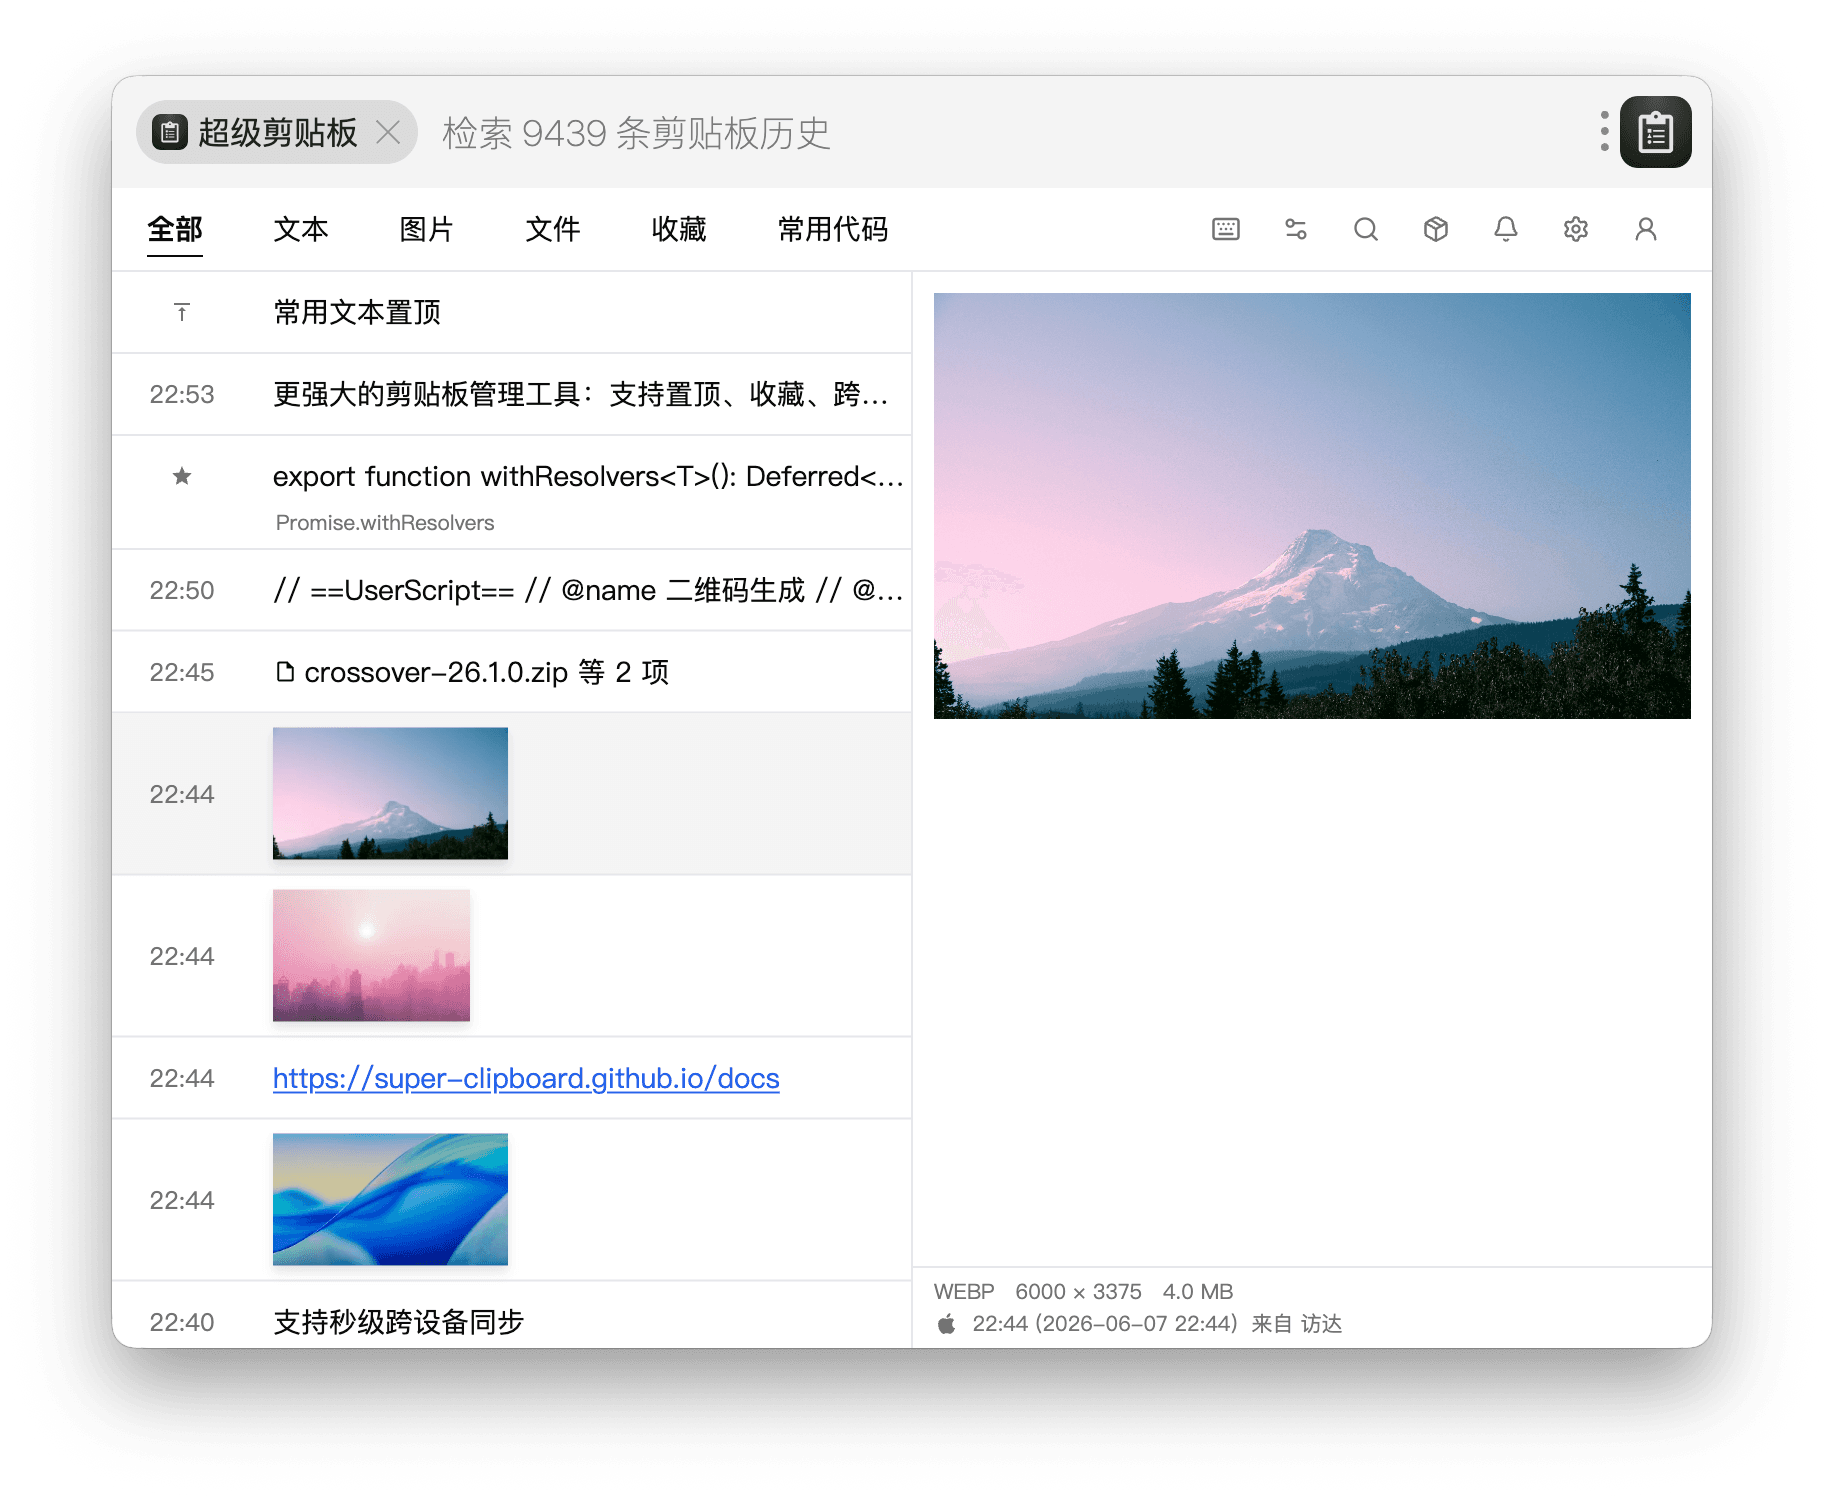Click the 超级剪贴板 tag label
The width and height of the screenshot is (1824, 1496).
click(277, 132)
